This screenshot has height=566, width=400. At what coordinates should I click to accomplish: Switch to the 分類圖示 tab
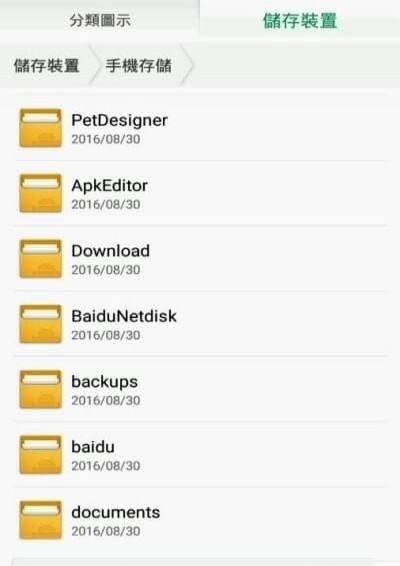coord(100,20)
